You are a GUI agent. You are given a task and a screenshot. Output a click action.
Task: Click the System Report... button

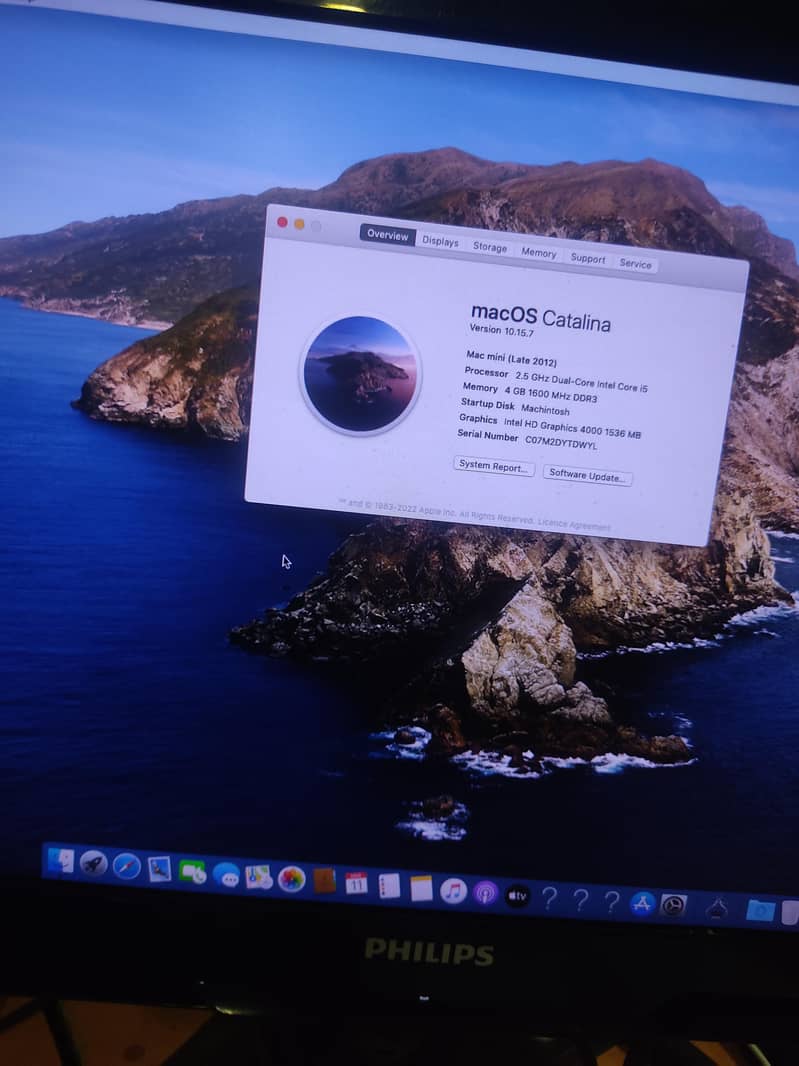pos(494,466)
